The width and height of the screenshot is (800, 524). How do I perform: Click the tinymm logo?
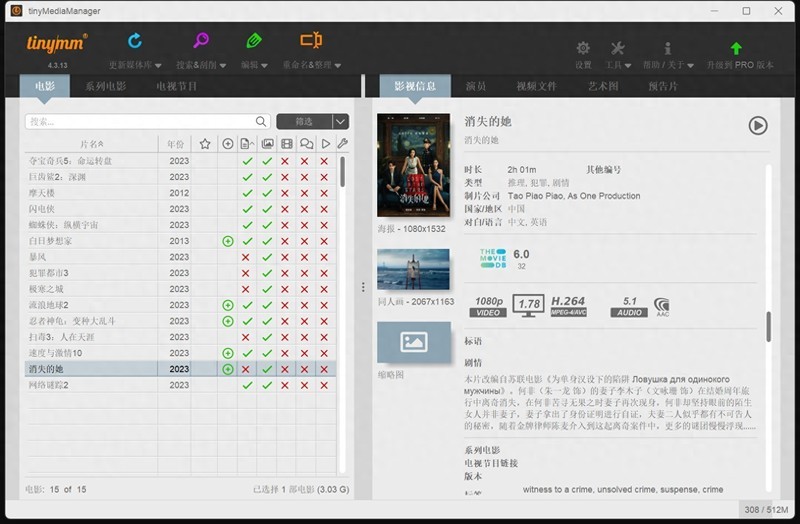57,43
